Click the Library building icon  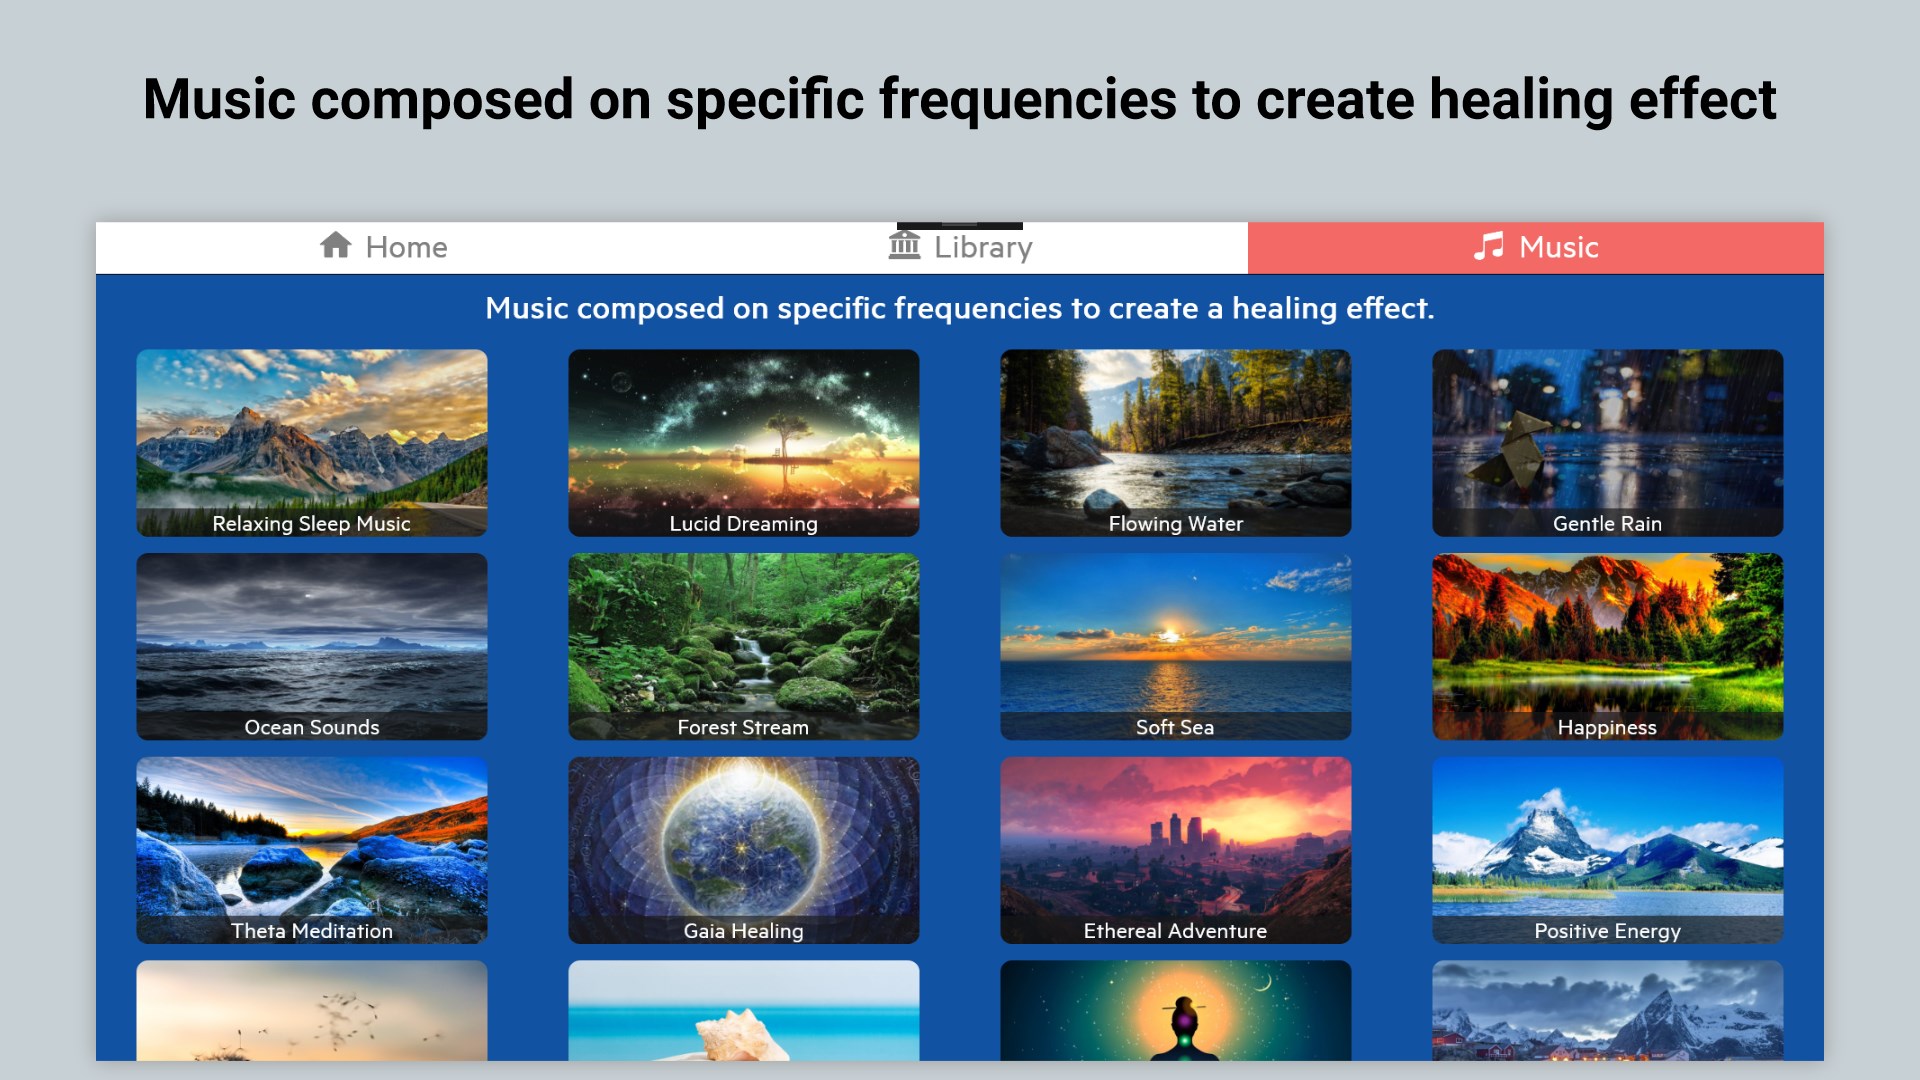(904, 245)
